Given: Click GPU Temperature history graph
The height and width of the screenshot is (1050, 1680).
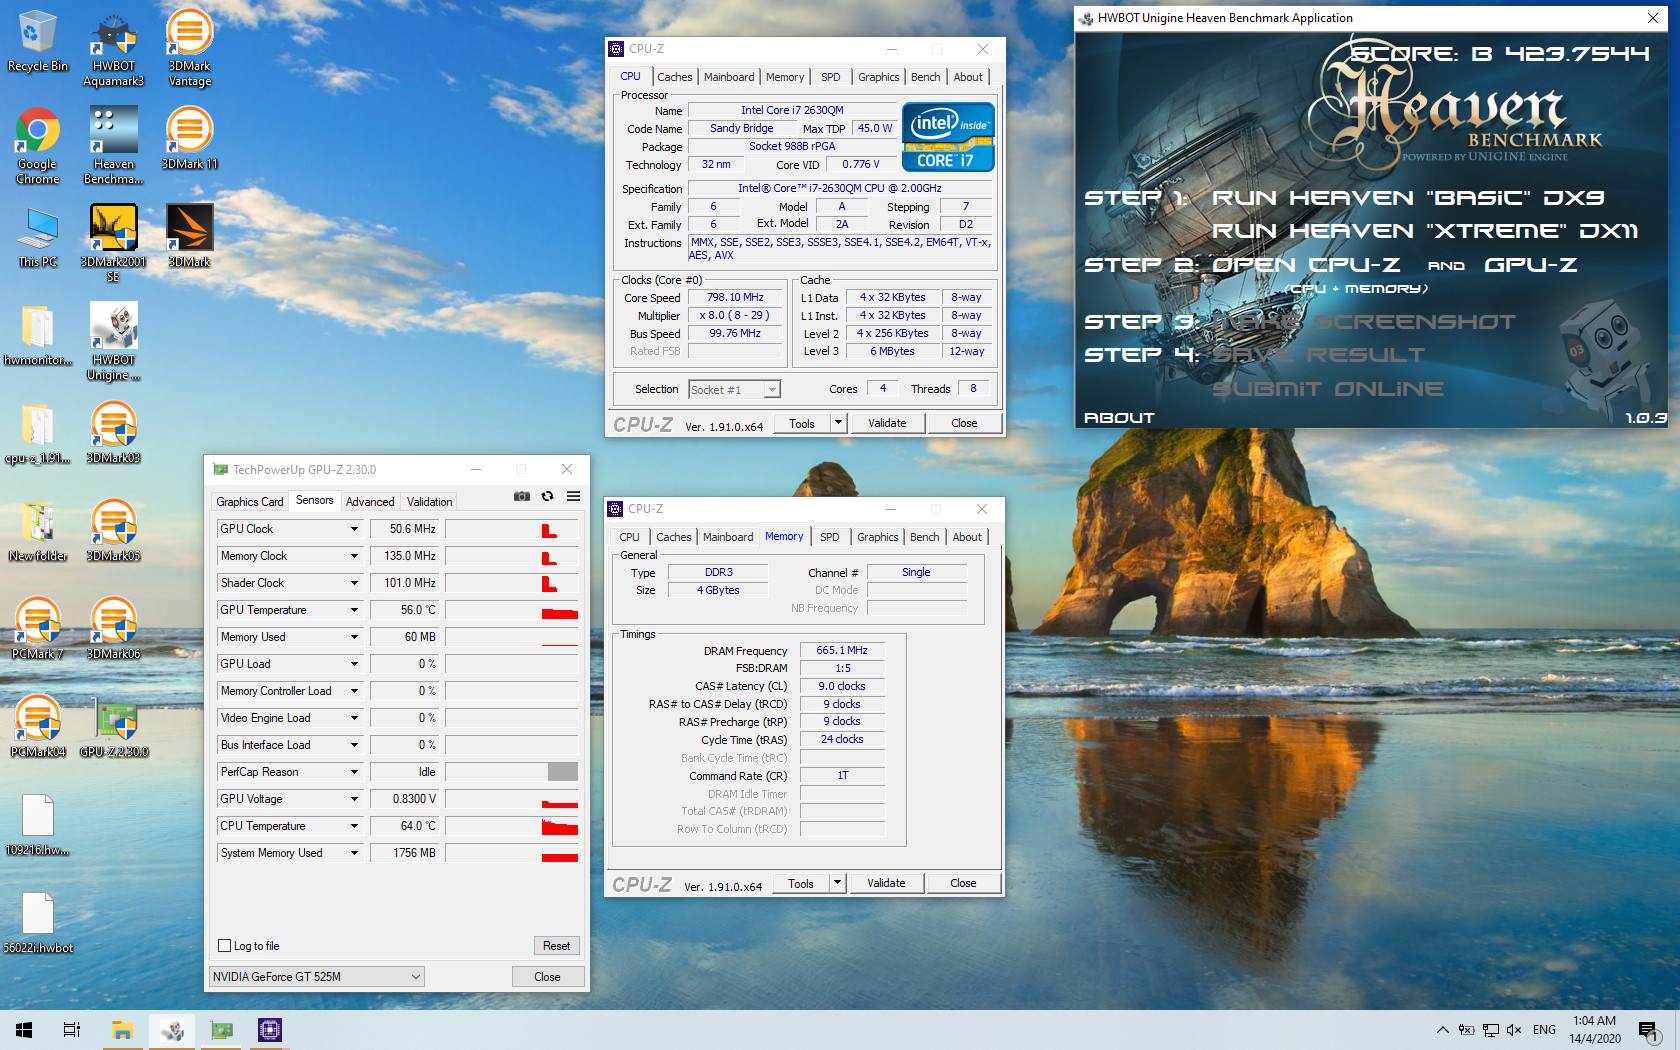Looking at the screenshot, I should (512, 610).
